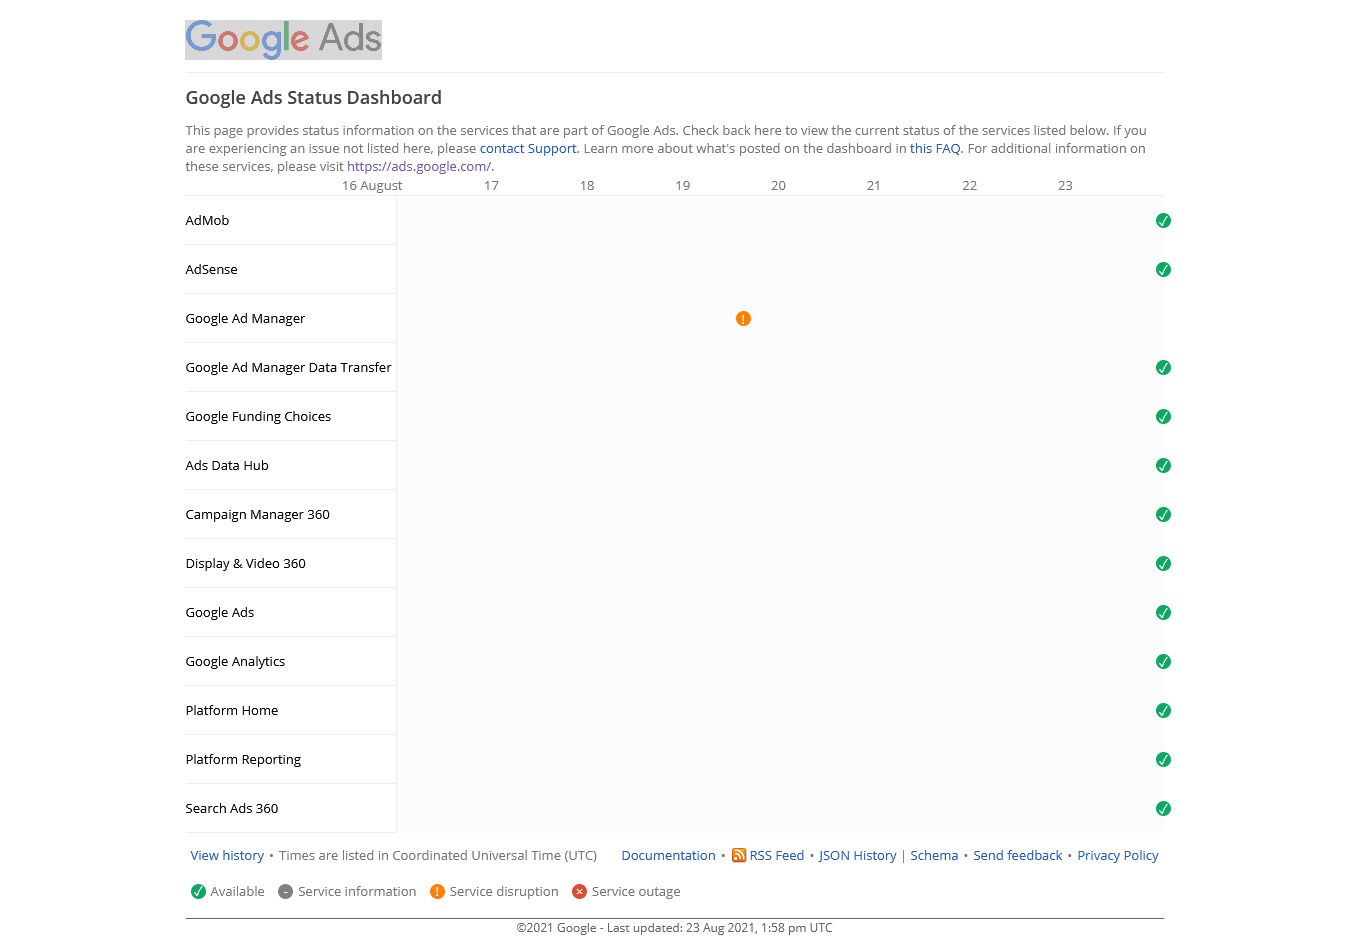Click Search Ads 360 status checkmark
This screenshot has height=944, width=1349.
(1163, 809)
